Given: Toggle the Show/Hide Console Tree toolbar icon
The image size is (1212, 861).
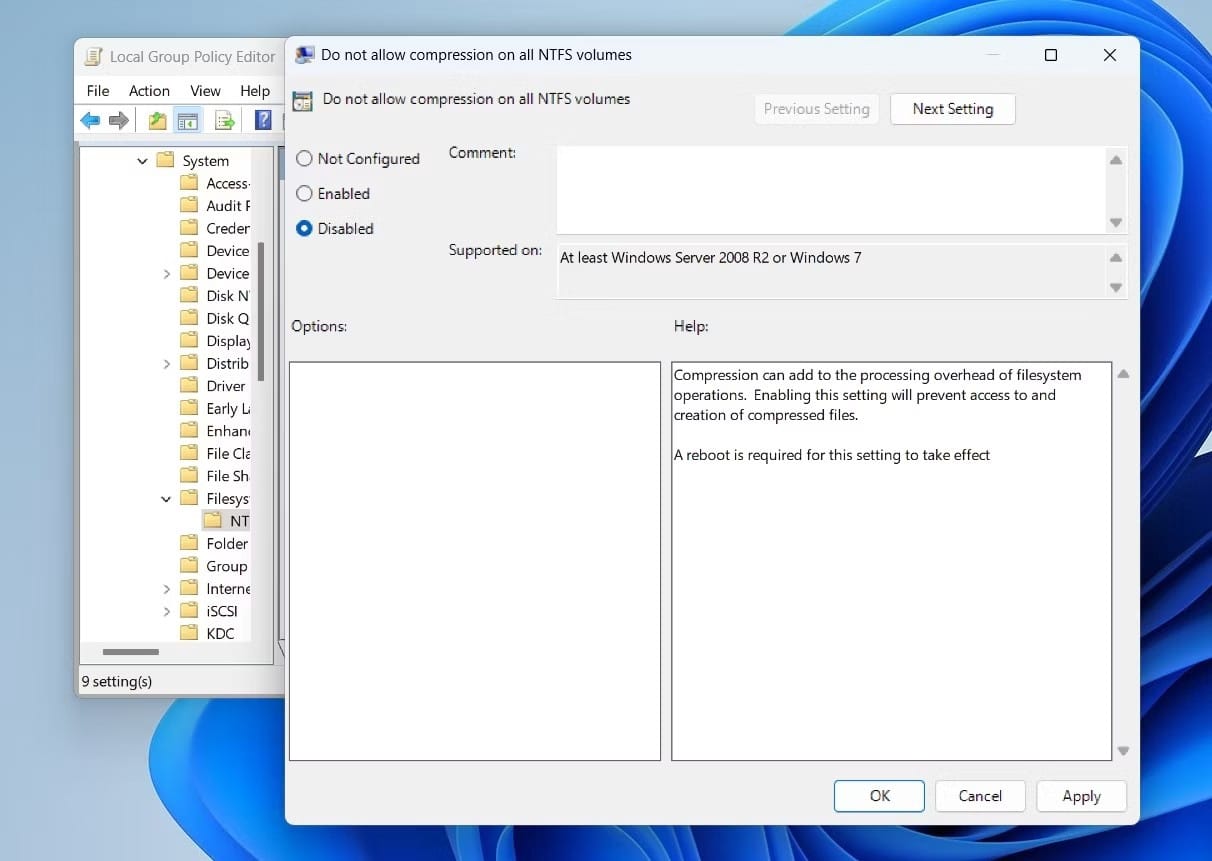Looking at the screenshot, I should pos(187,120).
